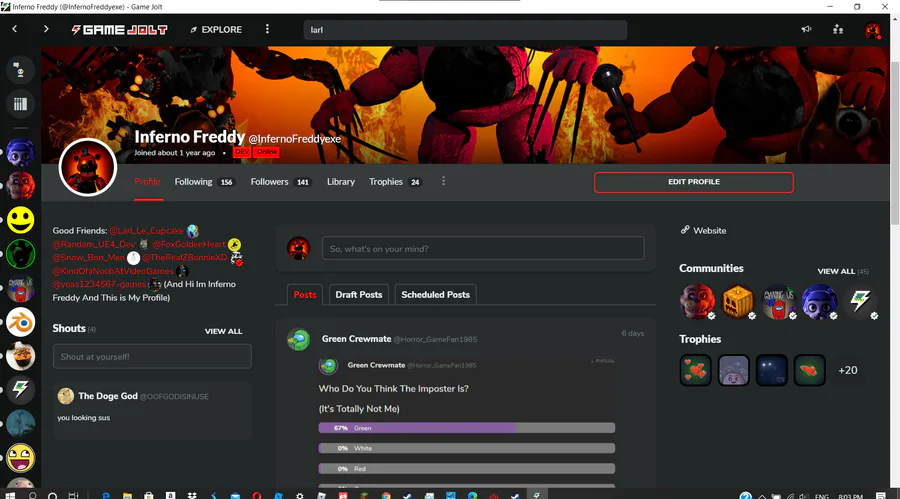Open the notifications megaphone icon
The width and height of the screenshot is (900, 499).
[806, 29]
